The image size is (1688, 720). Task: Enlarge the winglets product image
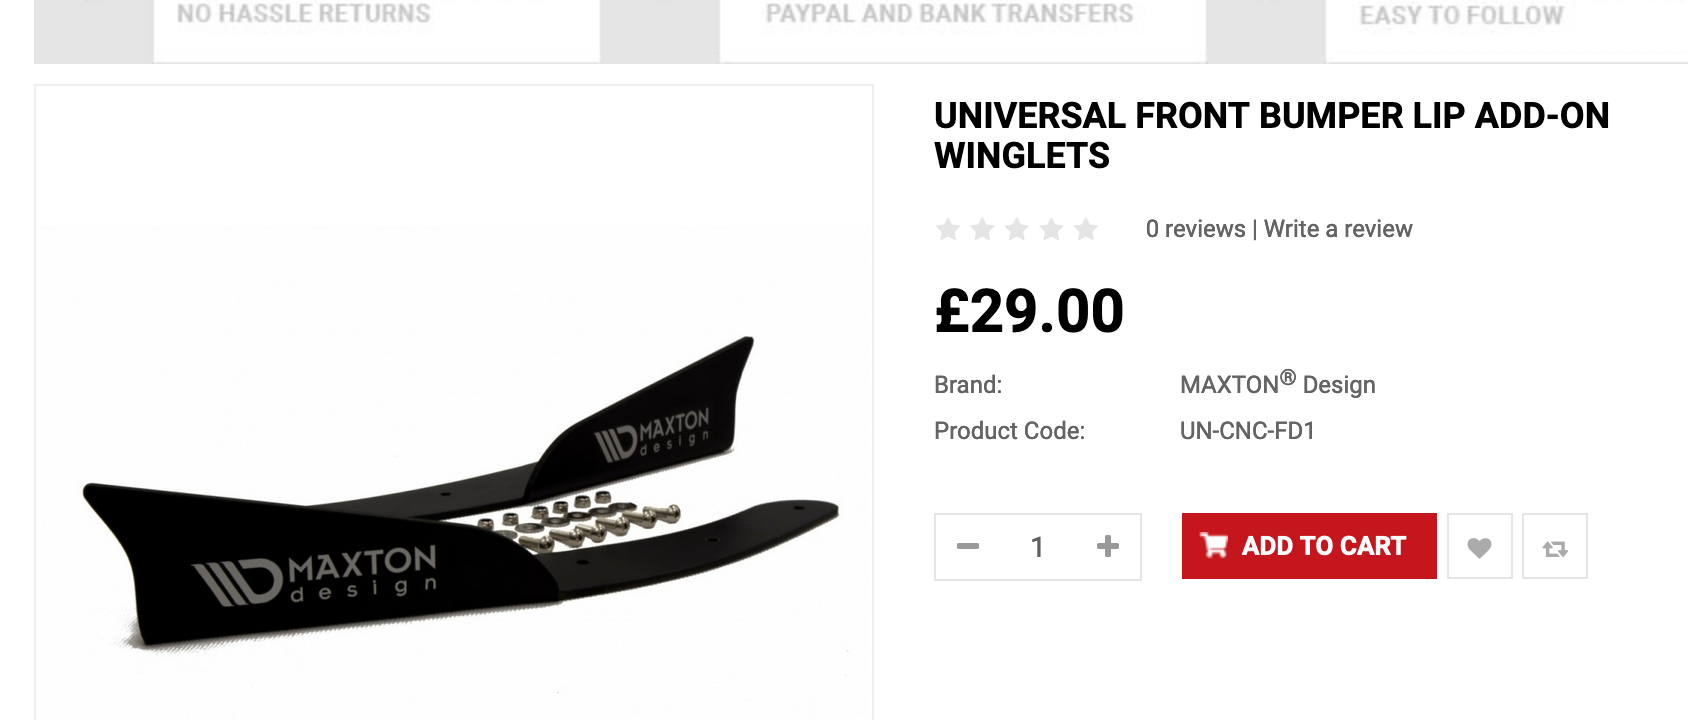[454, 480]
